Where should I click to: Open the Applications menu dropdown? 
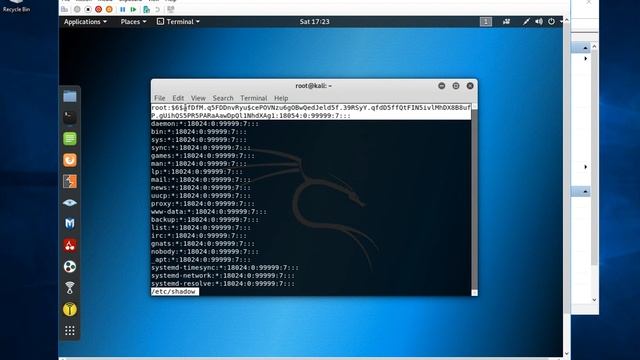coord(85,22)
